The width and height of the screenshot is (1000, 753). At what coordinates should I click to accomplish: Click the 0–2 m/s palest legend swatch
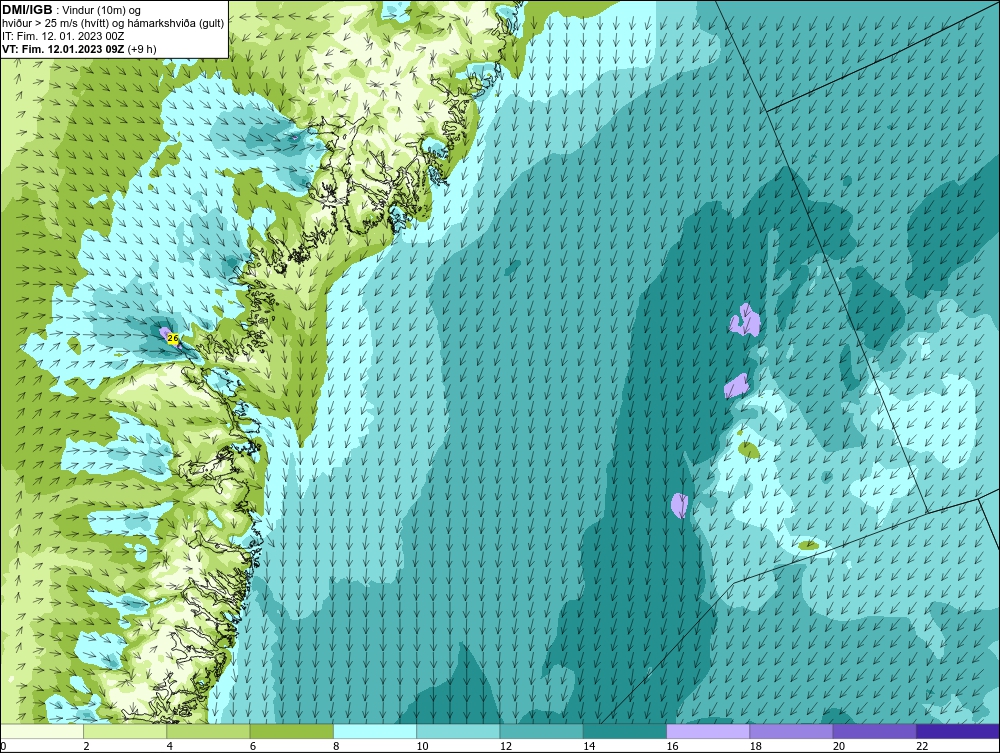(41, 731)
